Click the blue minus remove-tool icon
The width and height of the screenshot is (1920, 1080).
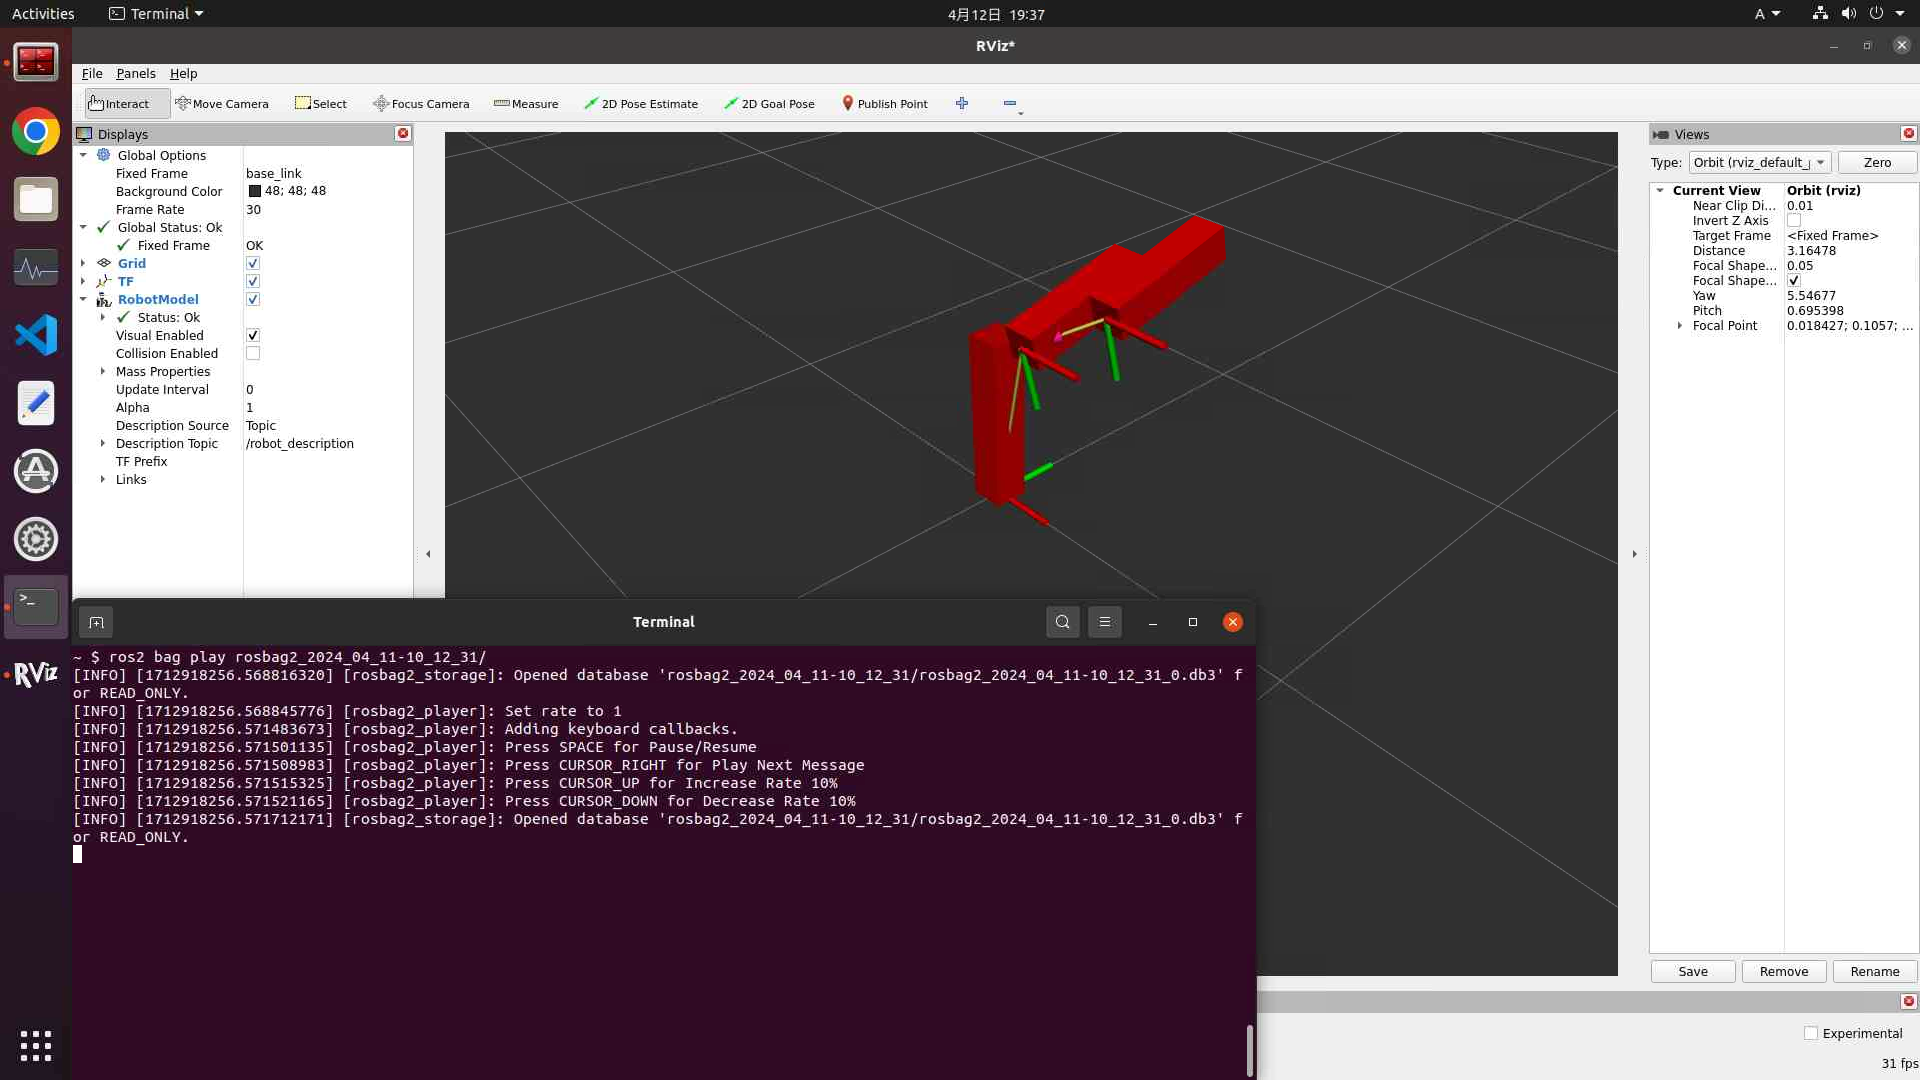click(x=1010, y=103)
